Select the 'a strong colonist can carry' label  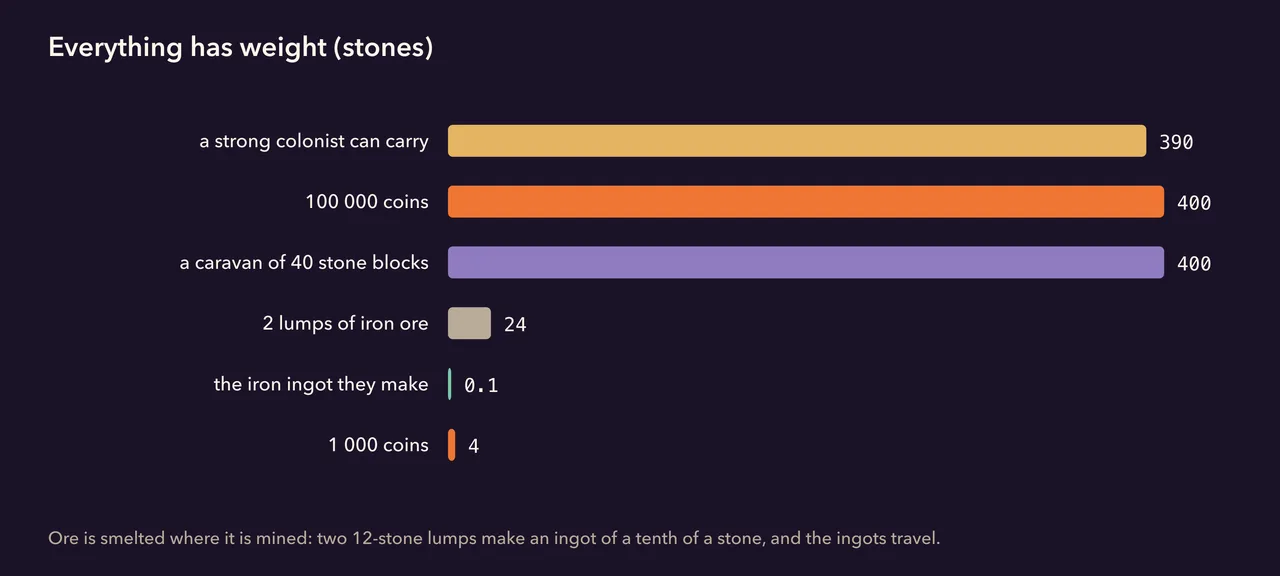pyautogui.click(x=314, y=141)
